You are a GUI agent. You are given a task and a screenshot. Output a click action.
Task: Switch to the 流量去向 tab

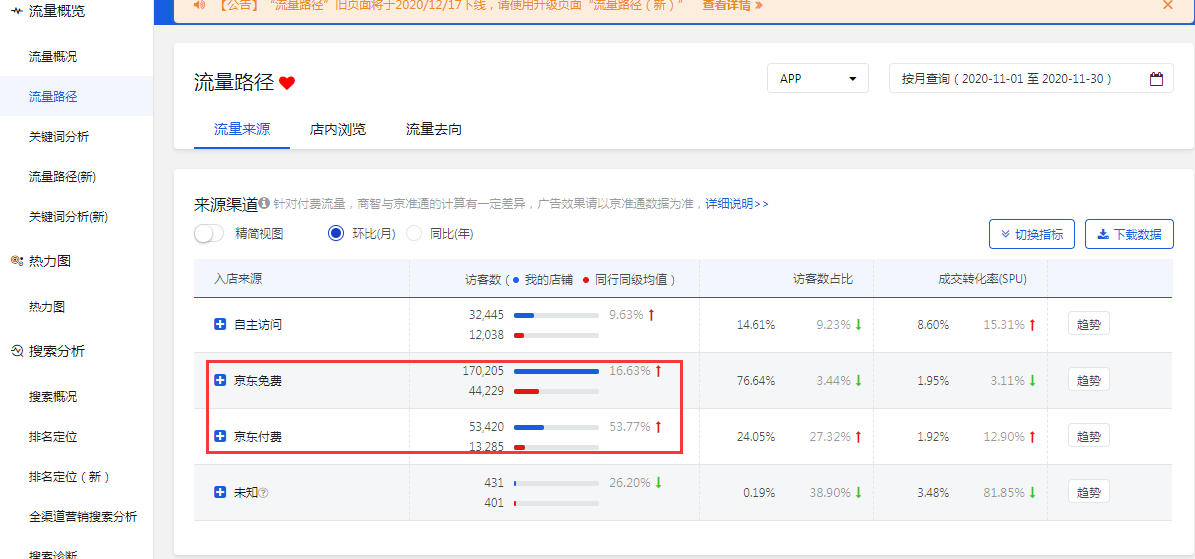(434, 129)
